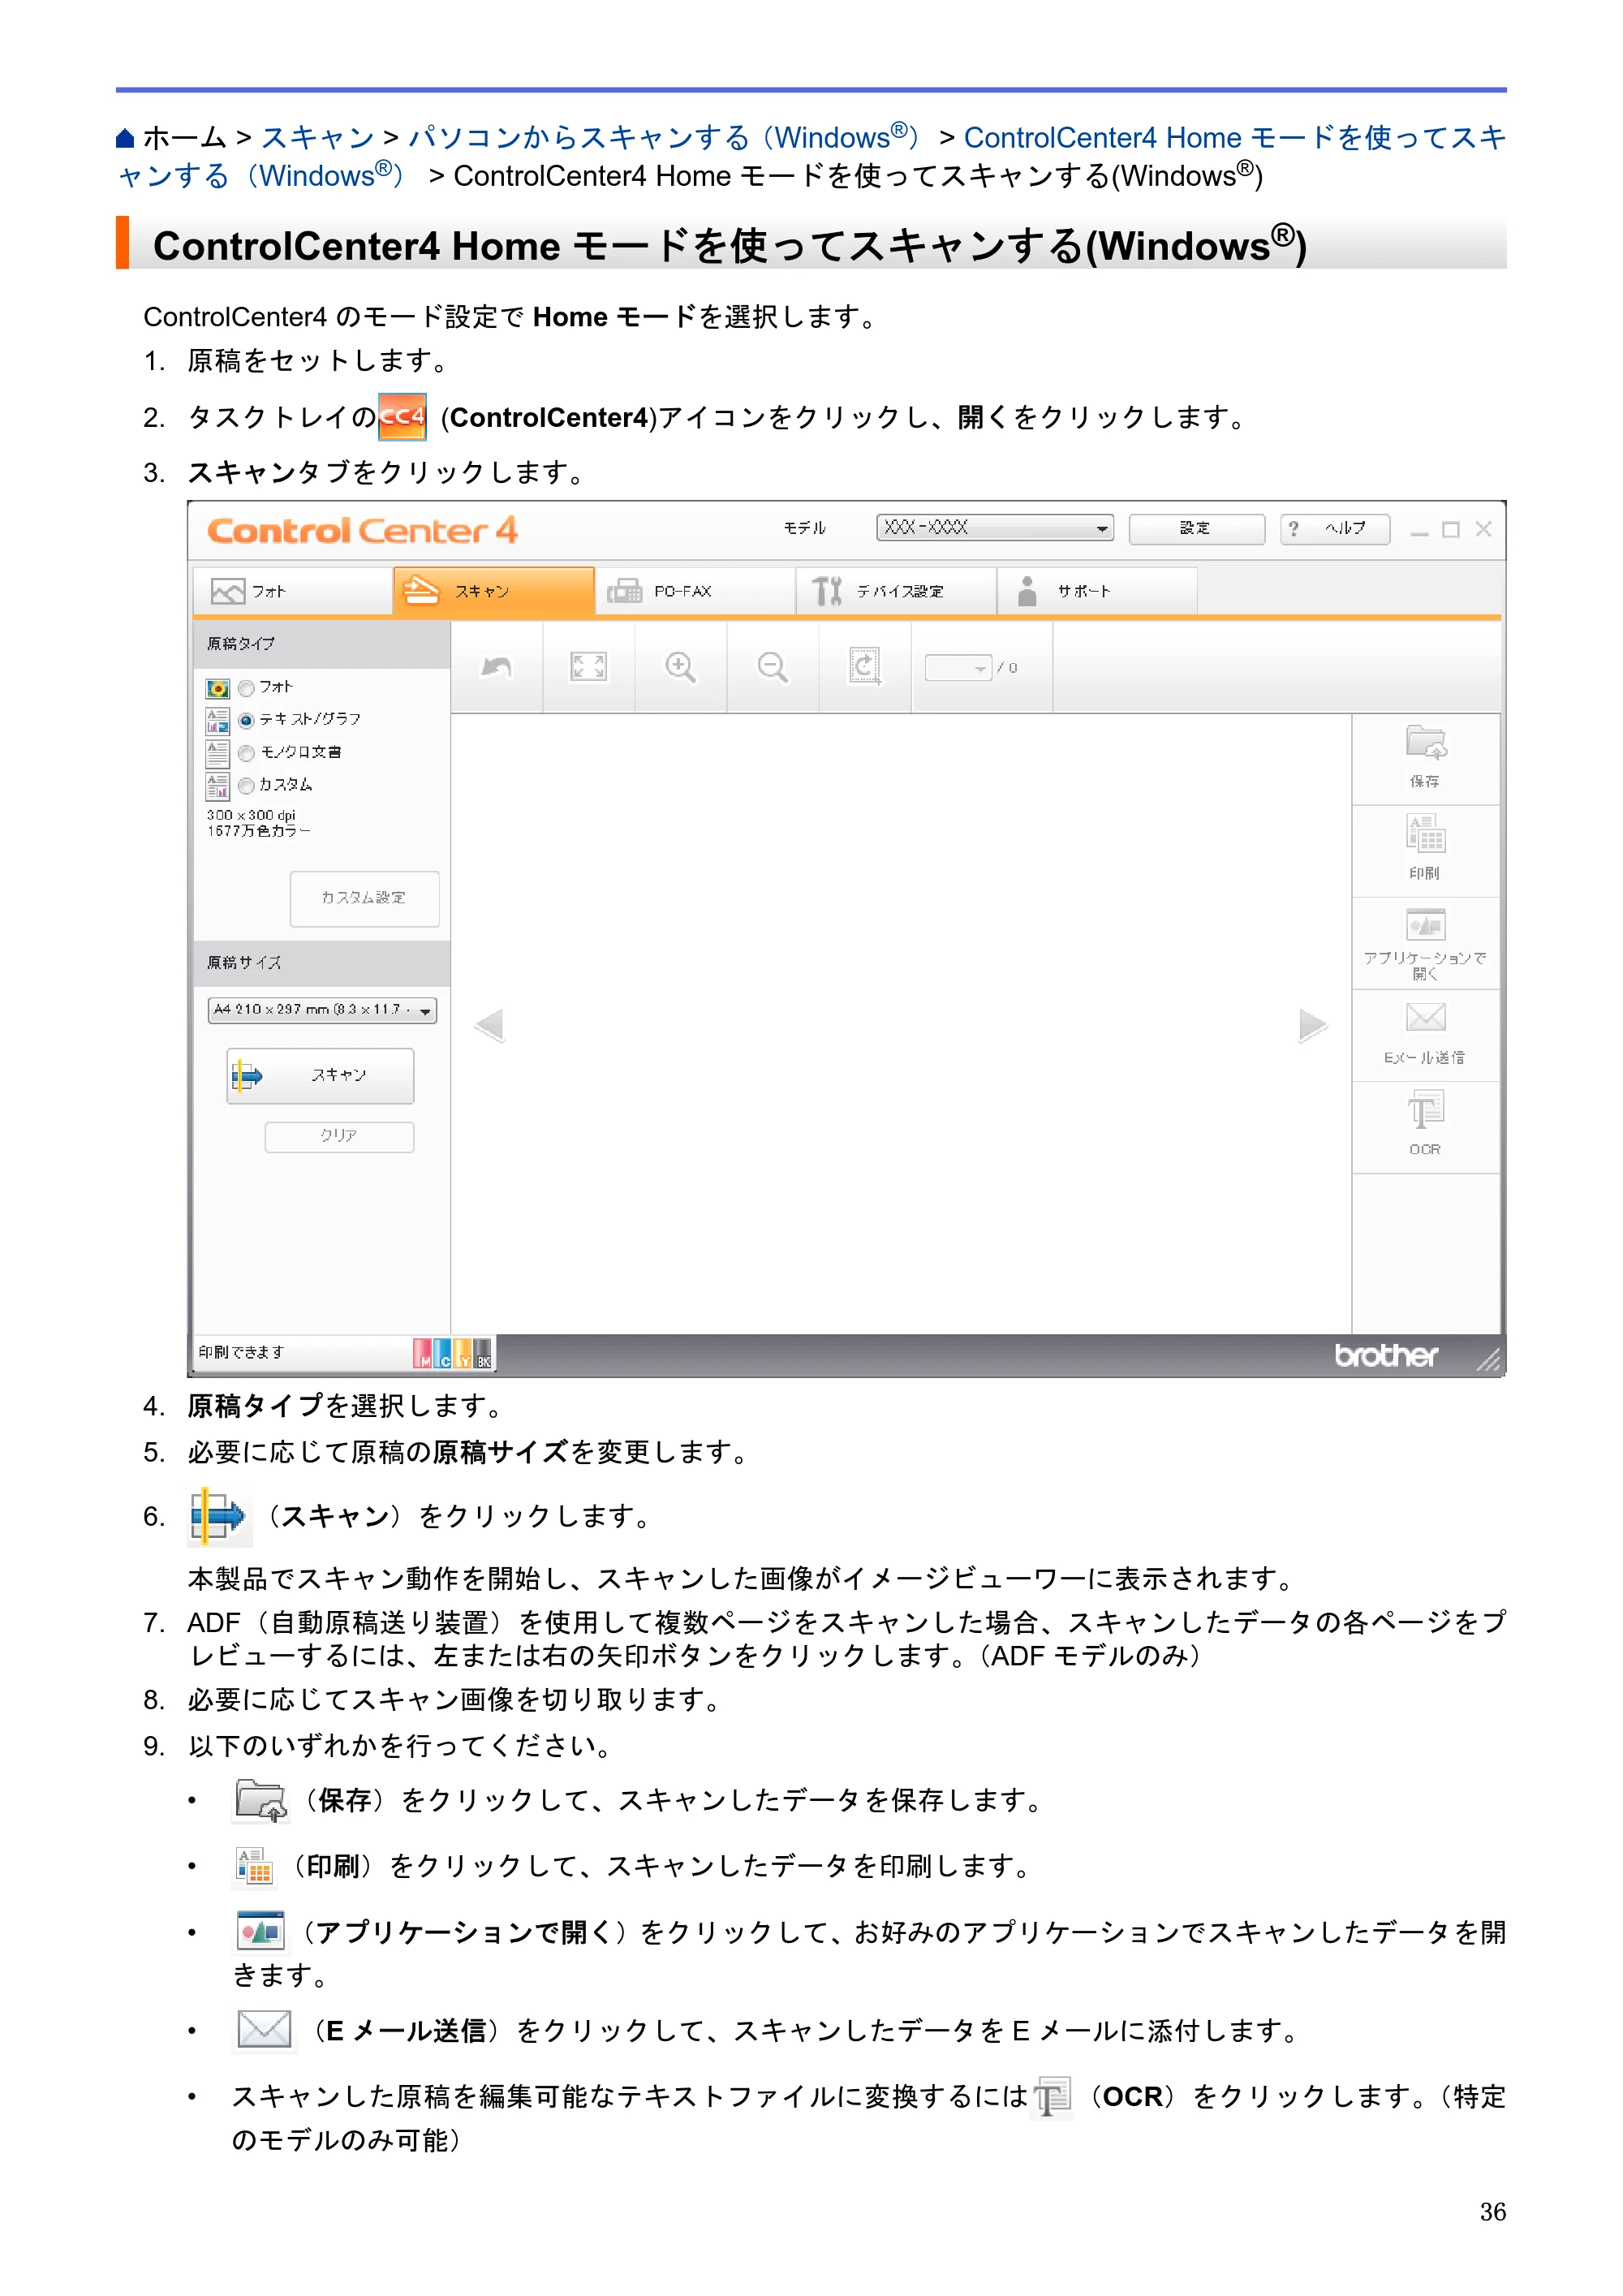Click the 設定 button at top
Image resolution: width=1623 pixels, height=2296 pixels.
click(x=1196, y=529)
